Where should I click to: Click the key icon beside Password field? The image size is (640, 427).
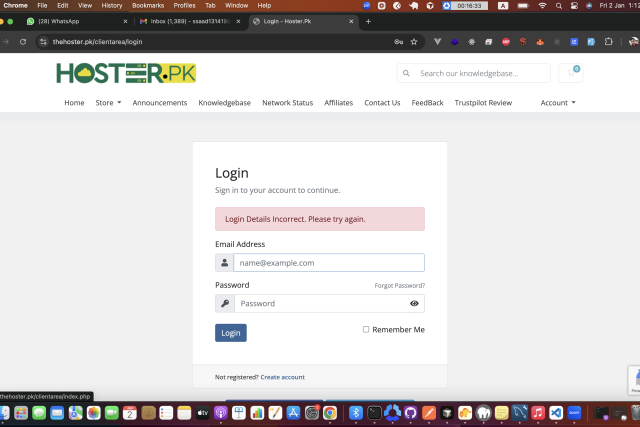coord(225,303)
